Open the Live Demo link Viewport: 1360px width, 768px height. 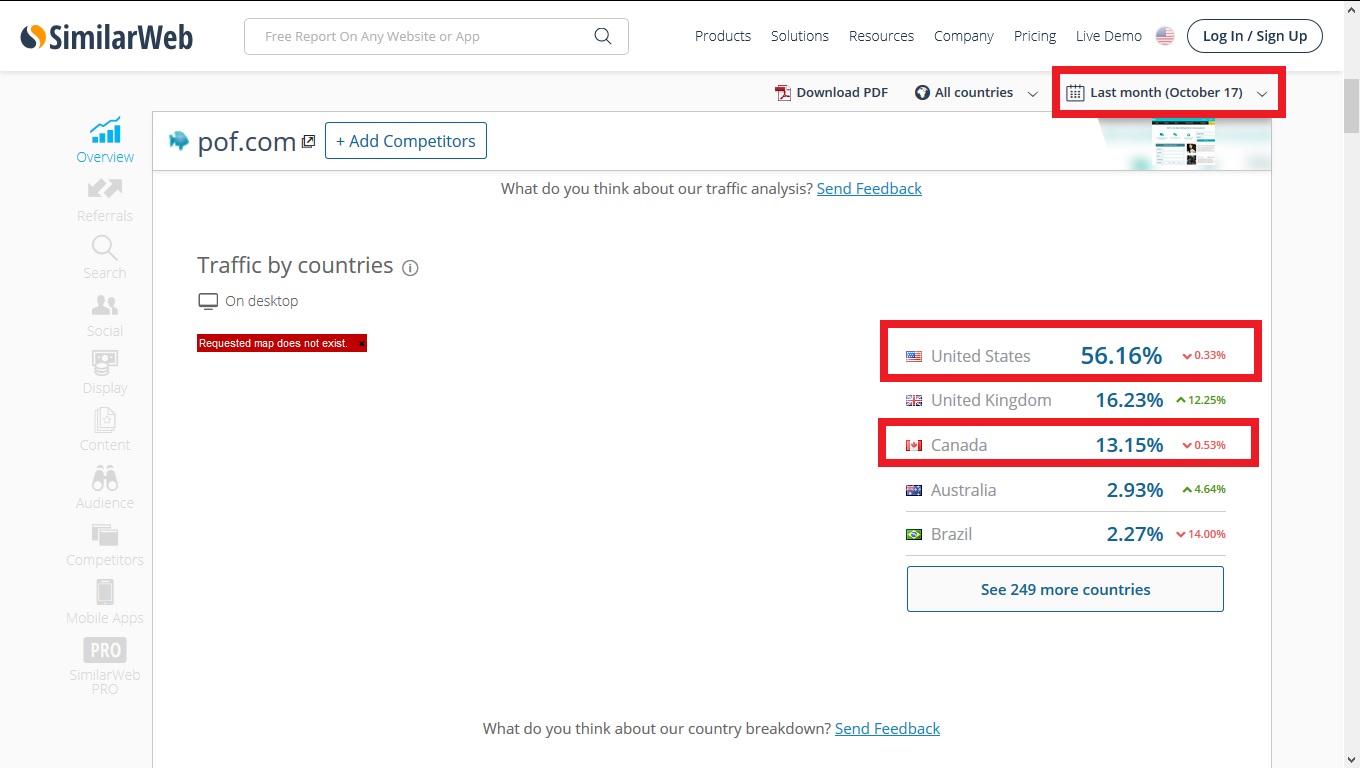click(x=1109, y=36)
